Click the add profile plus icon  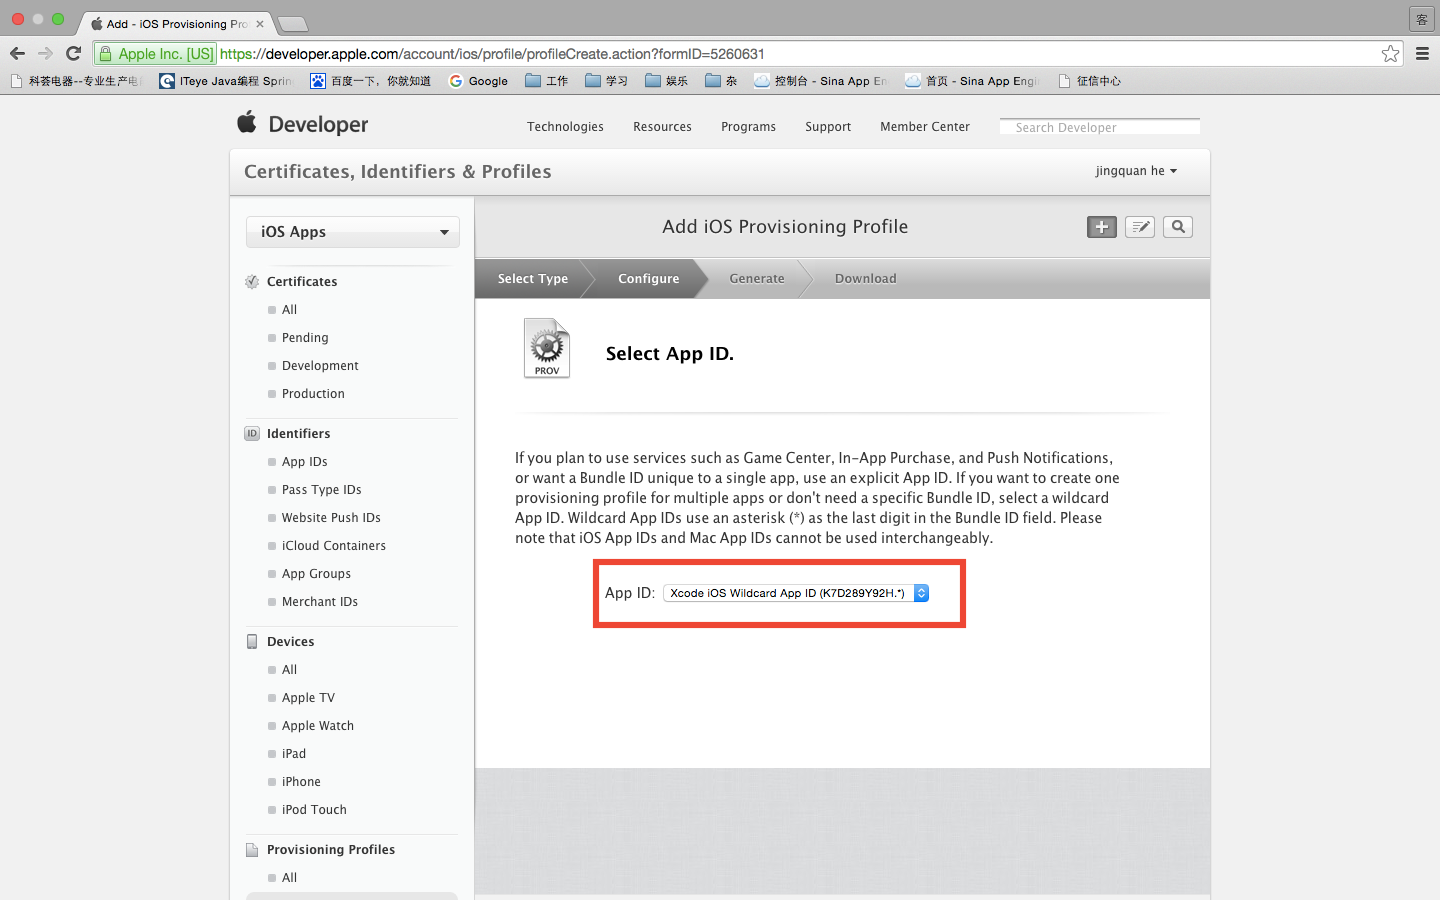[x=1101, y=227]
